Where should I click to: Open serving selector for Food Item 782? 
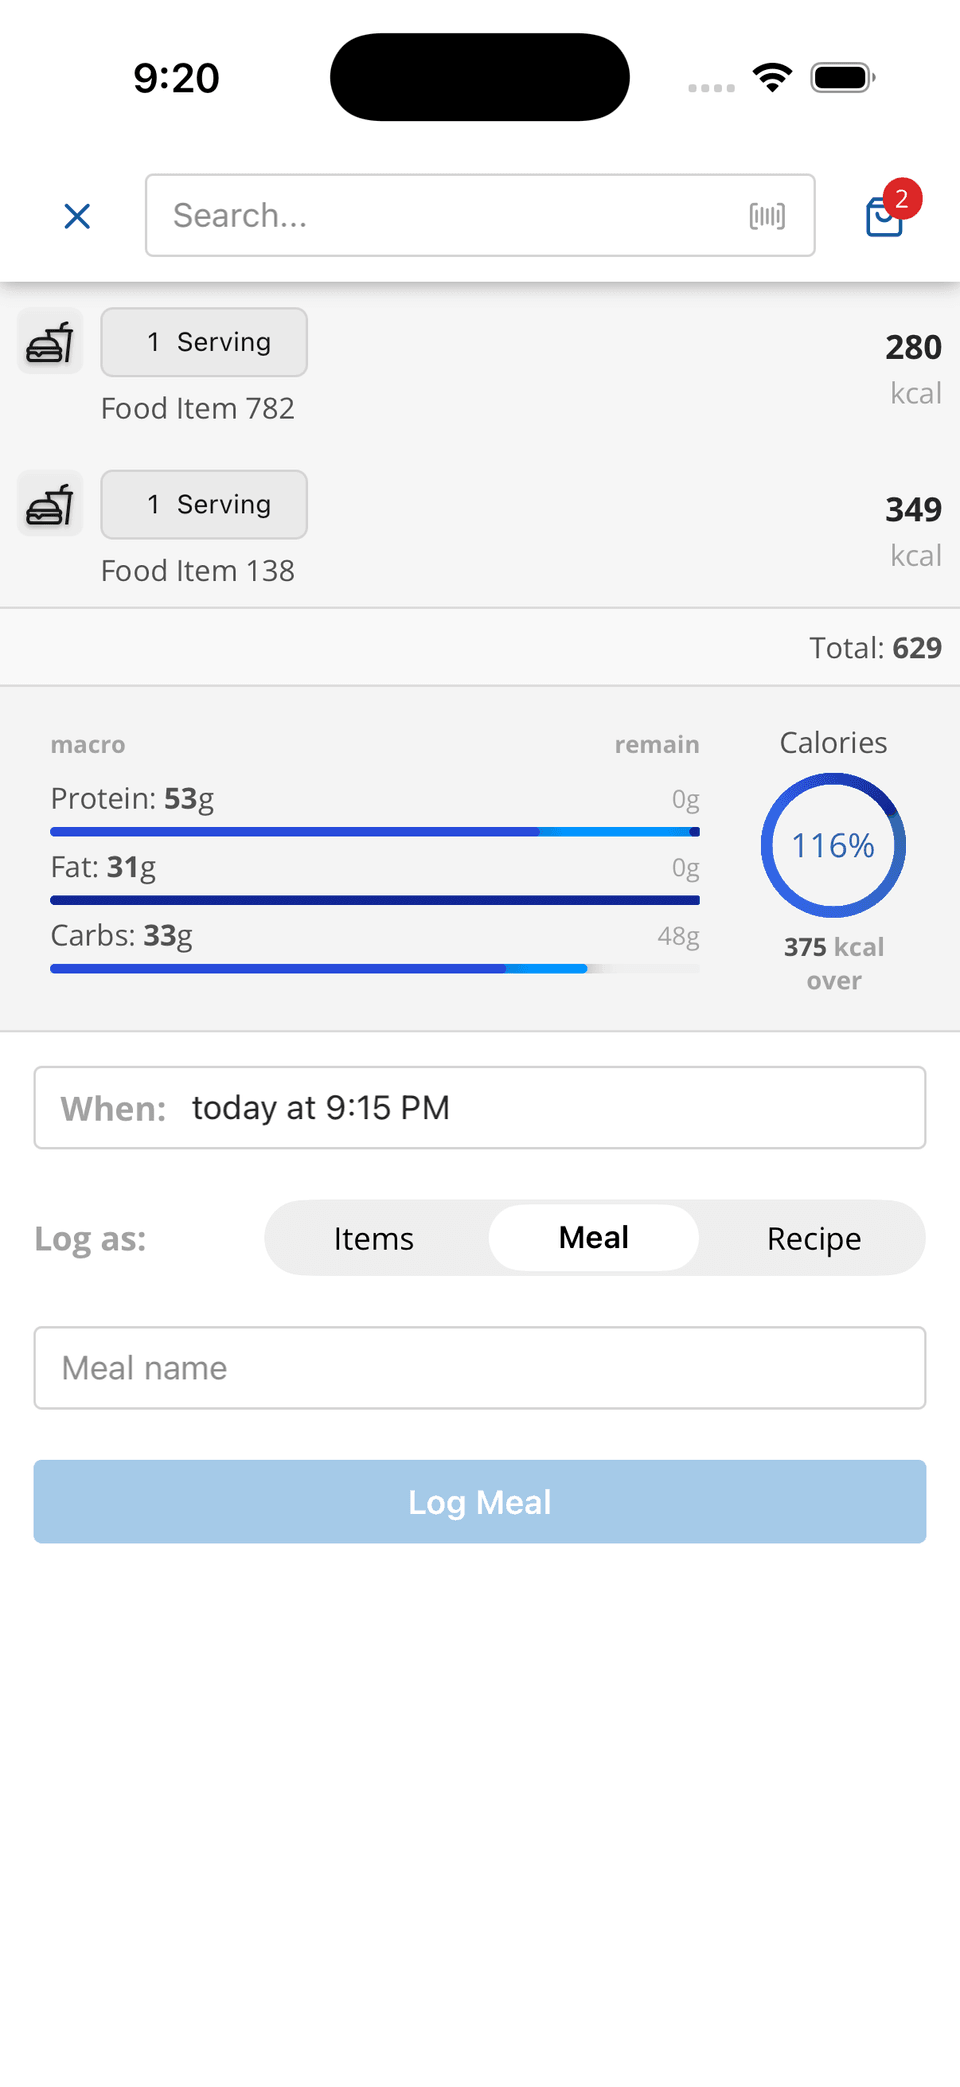pyautogui.click(x=204, y=342)
